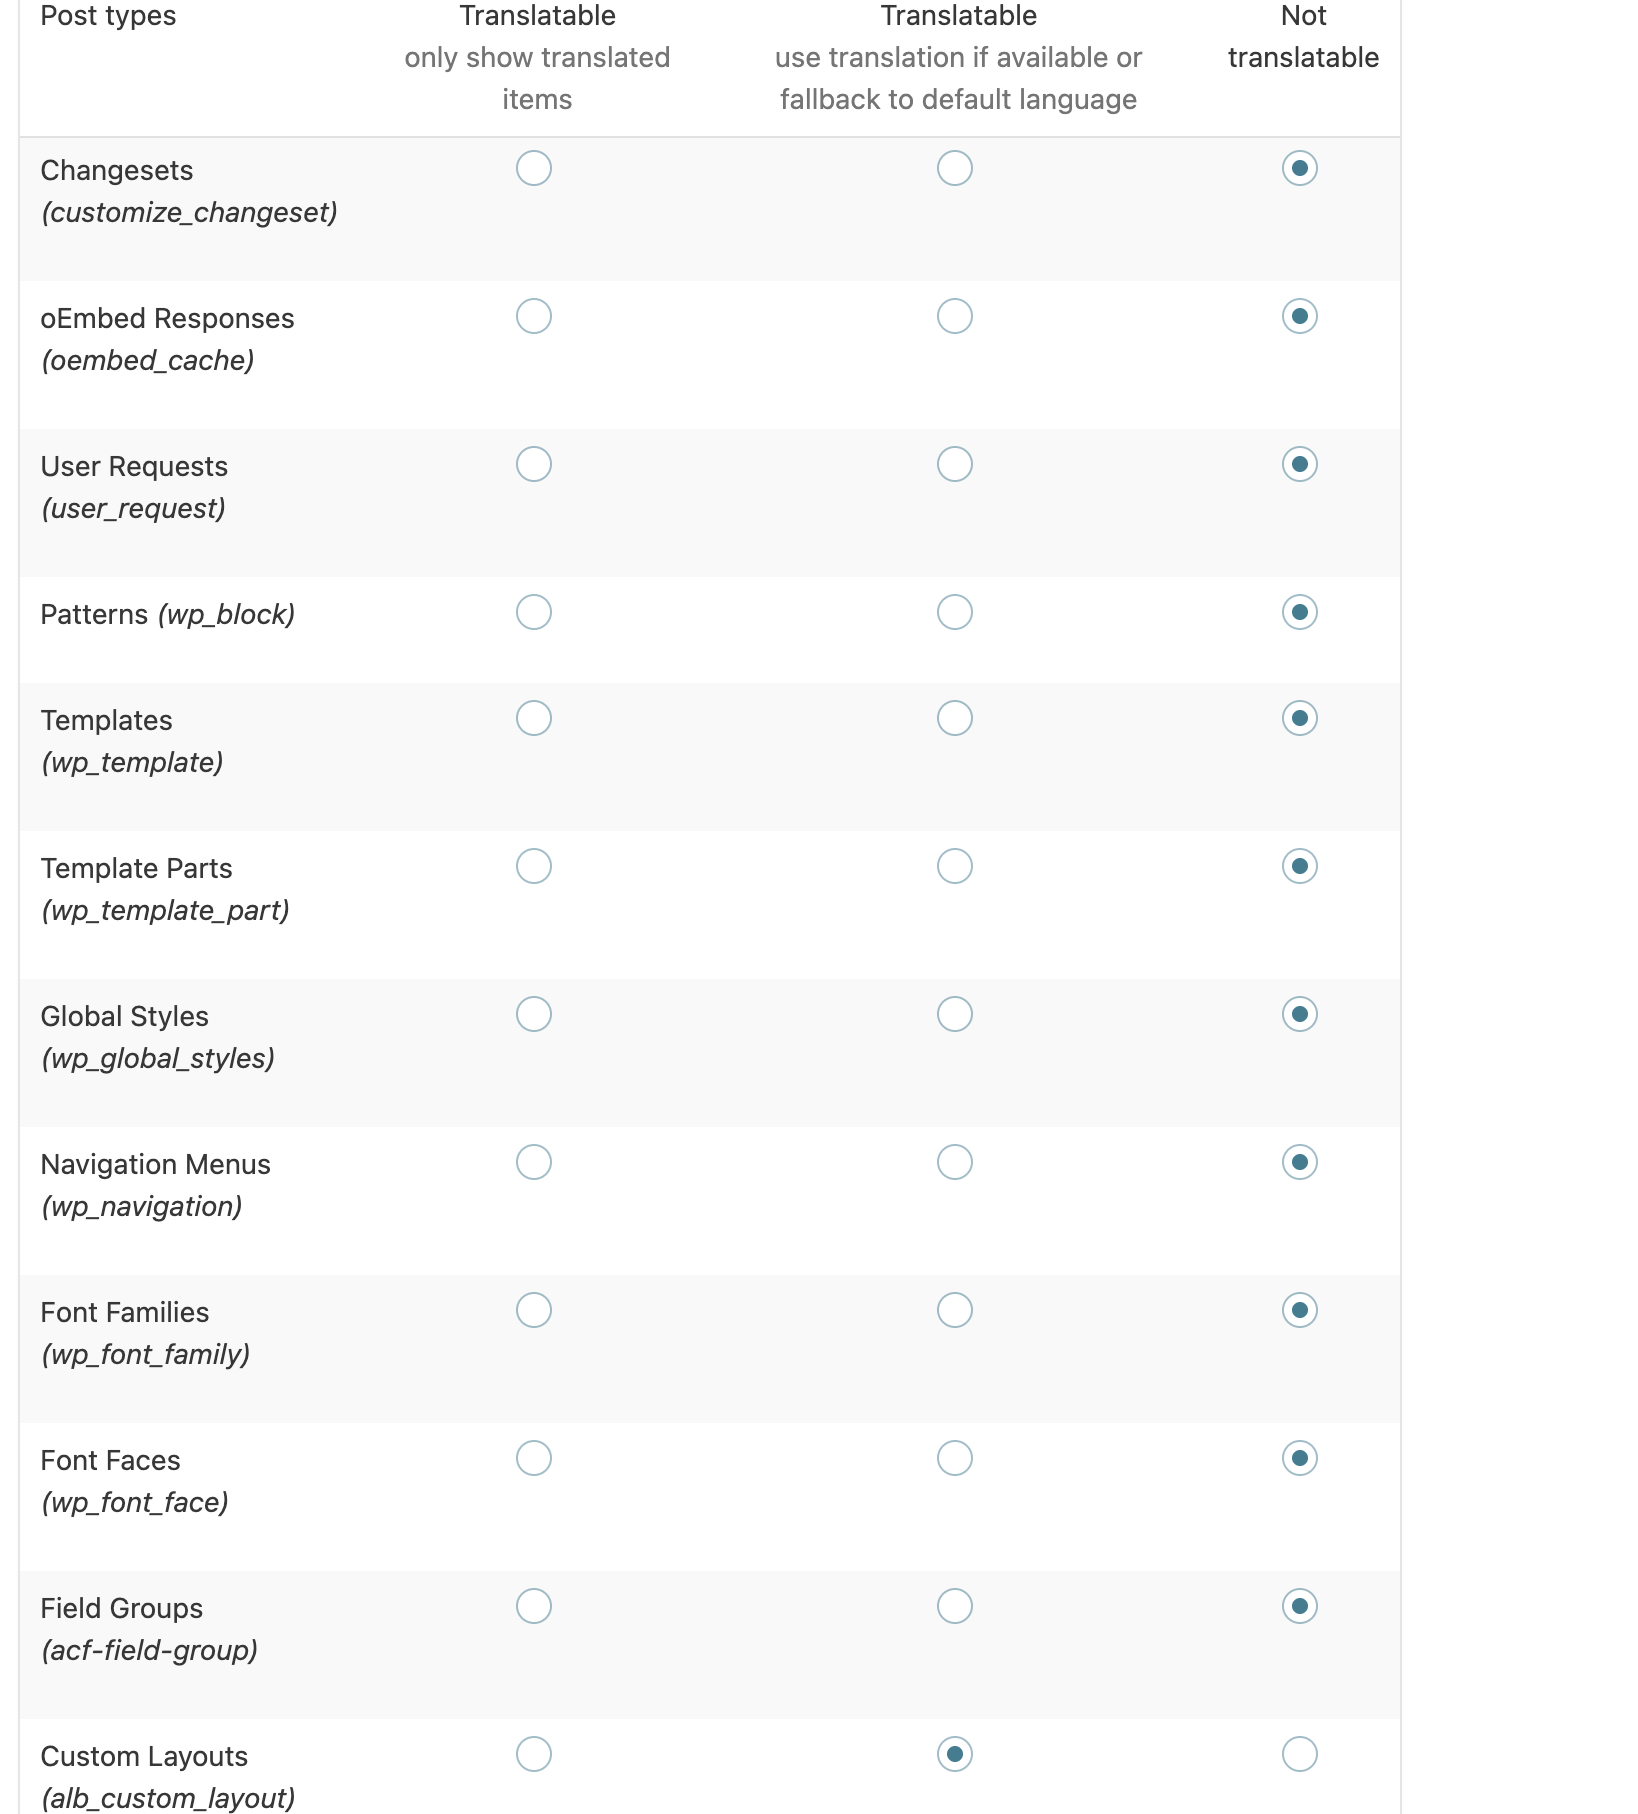Enable fallback translation for Font Families
The image size is (1638, 1814).
(x=955, y=1310)
